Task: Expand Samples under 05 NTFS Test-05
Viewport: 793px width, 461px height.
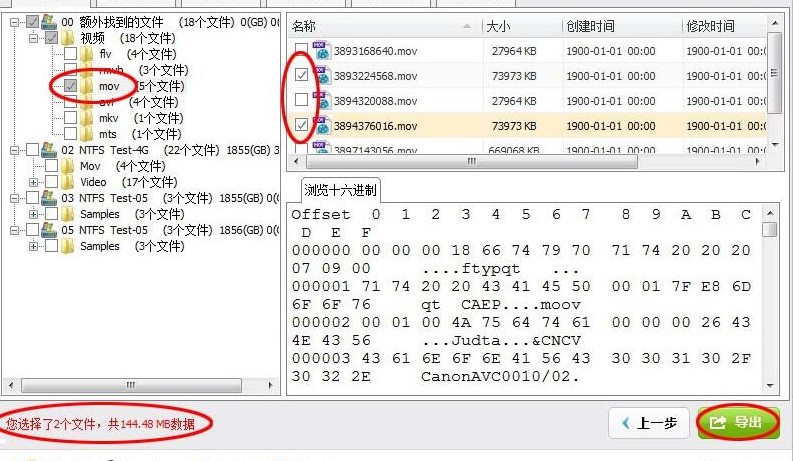Action: [x=33, y=246]
